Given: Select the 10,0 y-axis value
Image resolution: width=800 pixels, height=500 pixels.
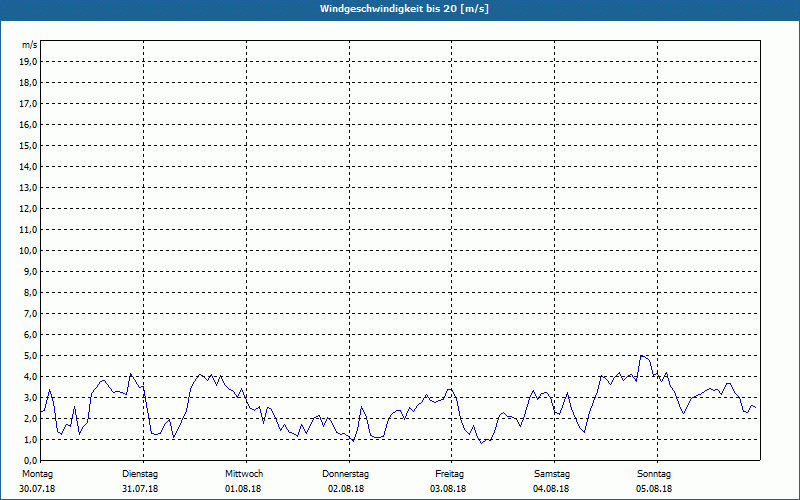Looking at the screenshot, I should 28,251.
